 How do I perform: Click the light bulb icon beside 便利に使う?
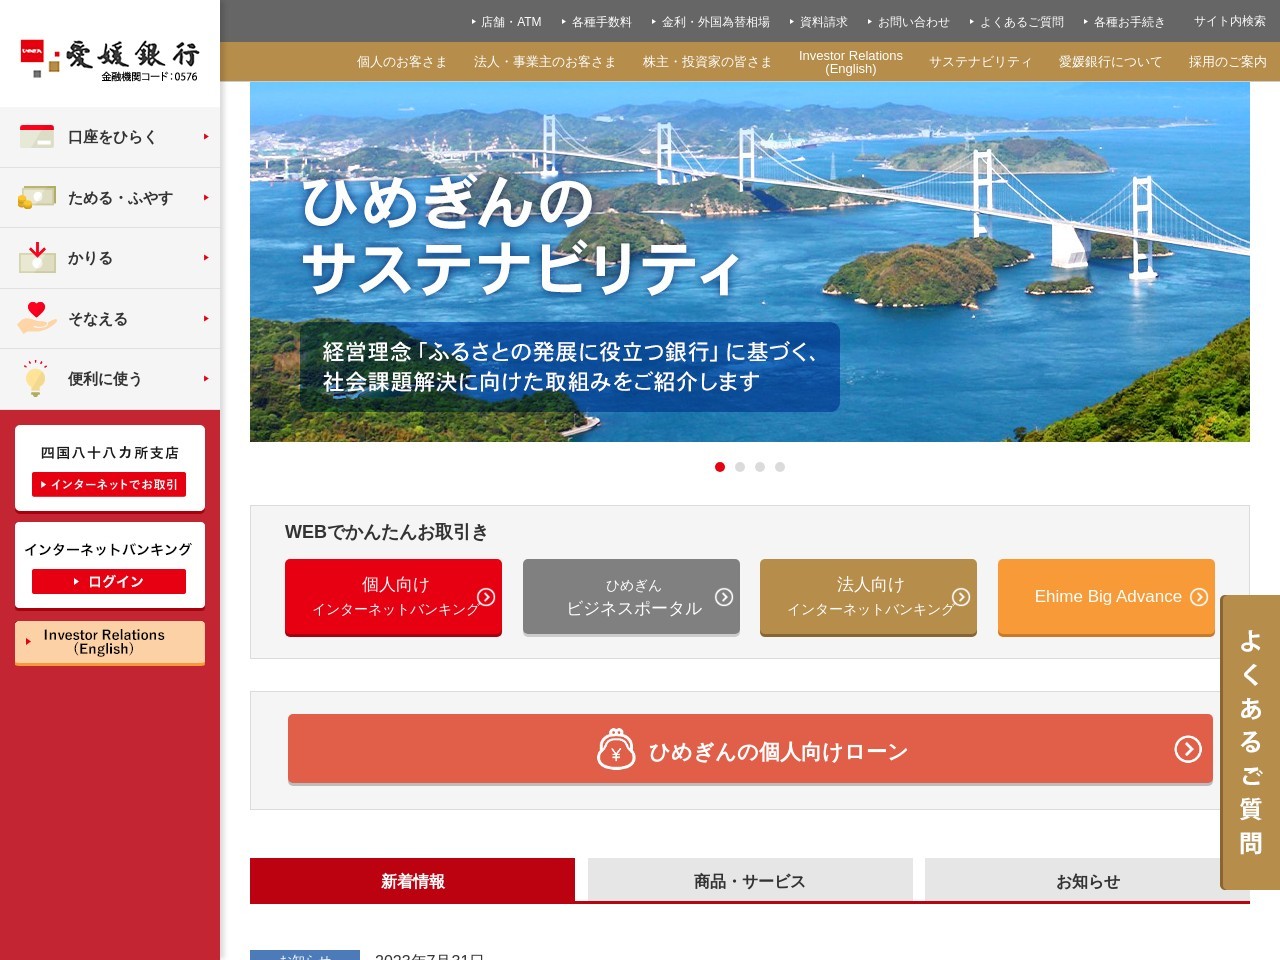[x=36, y=378]
